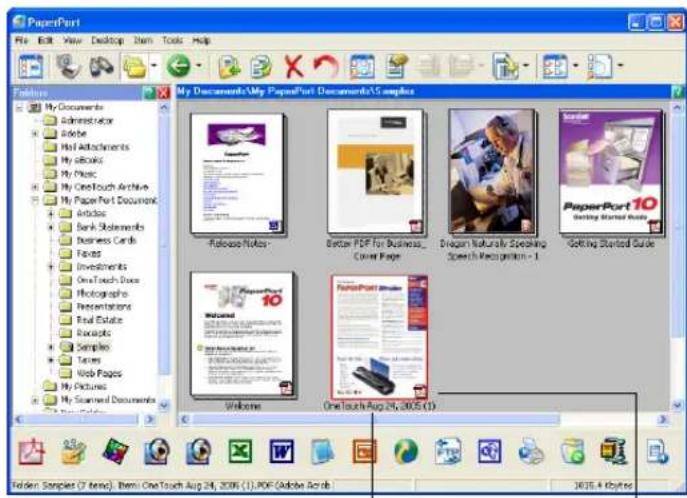Click the colorful image editor send-to icon
The width and height of the screenshot is (687, 498).
coord(115,452)
